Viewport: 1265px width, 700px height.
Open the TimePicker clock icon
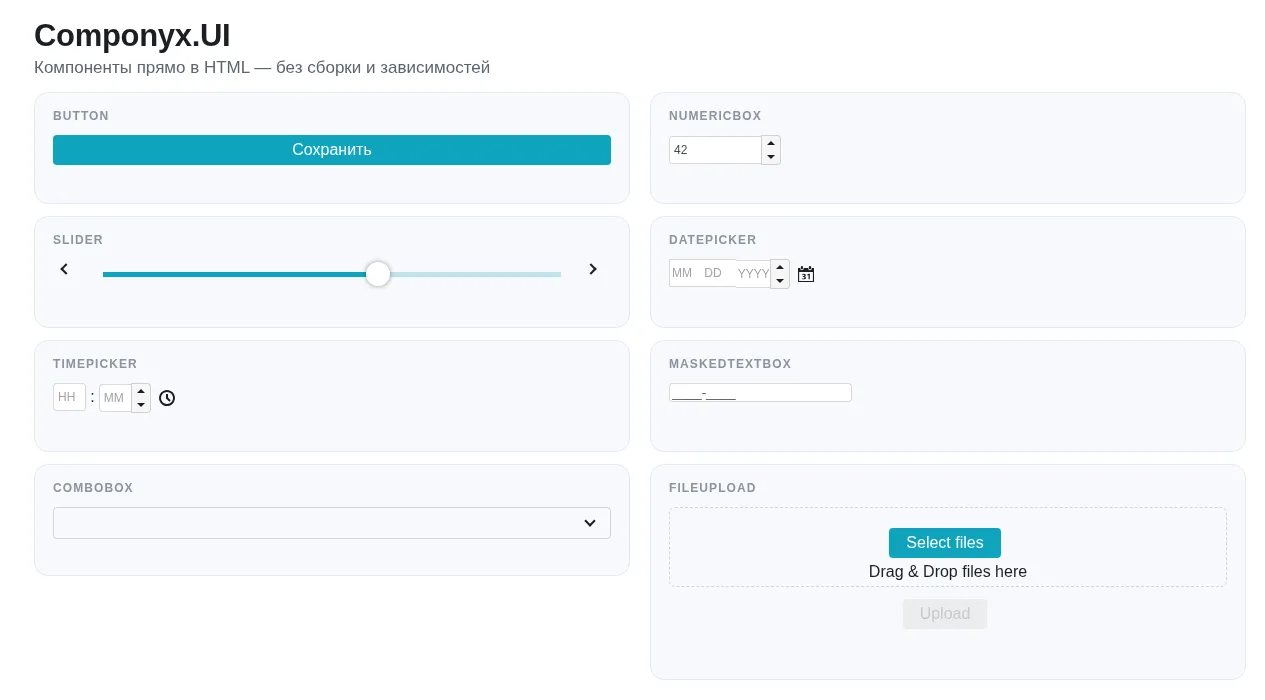point(167,398)
